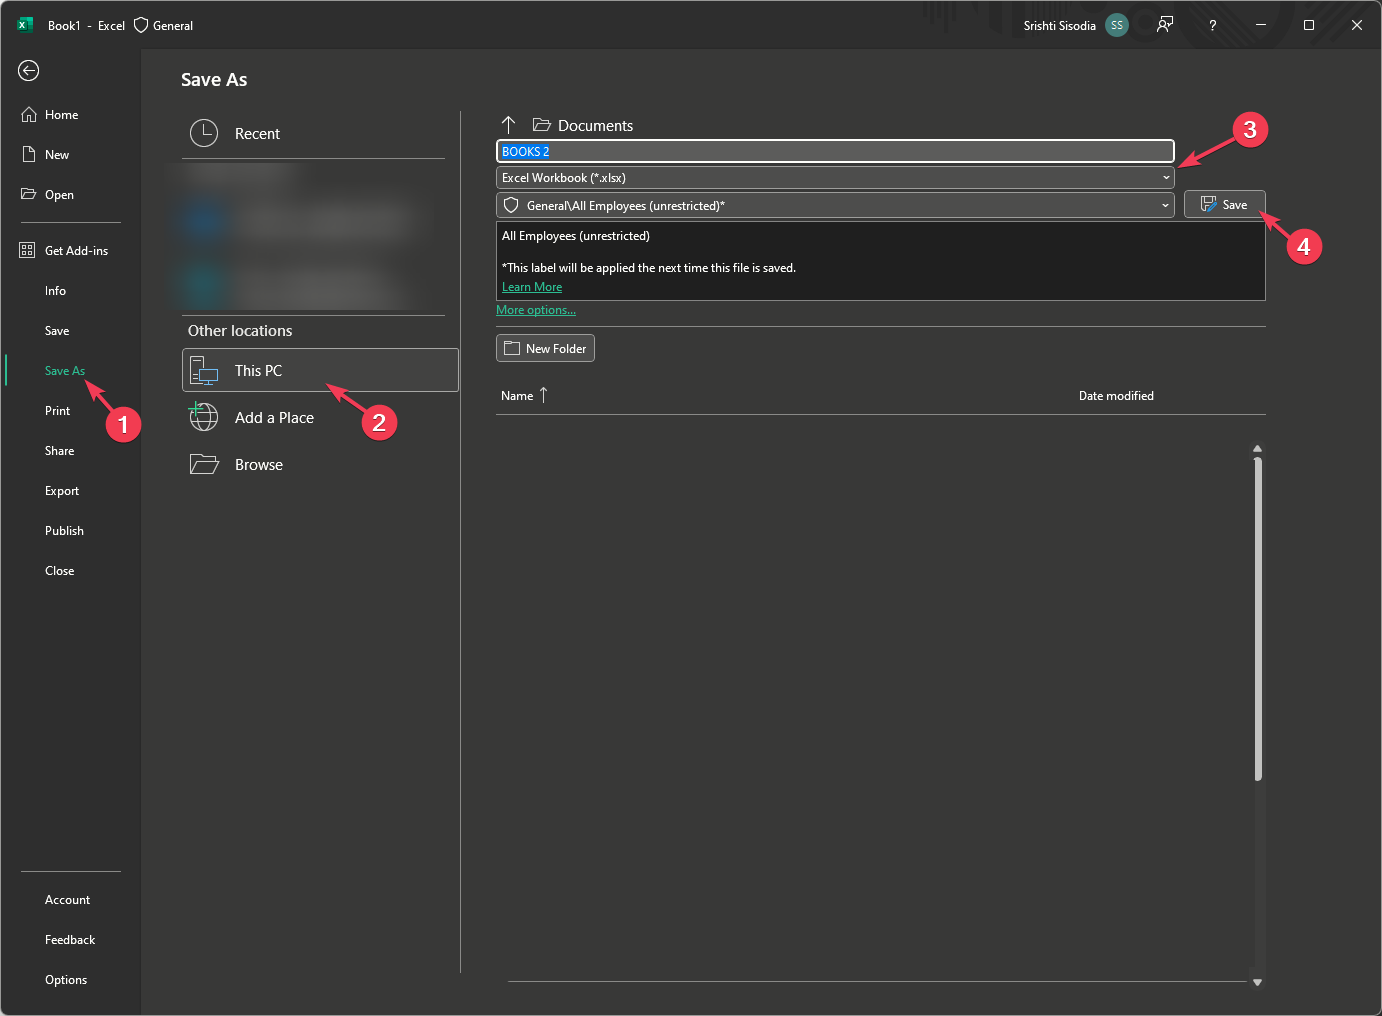Open the Feedback page
The image size is (1382, 1016).
click(70, 940)
